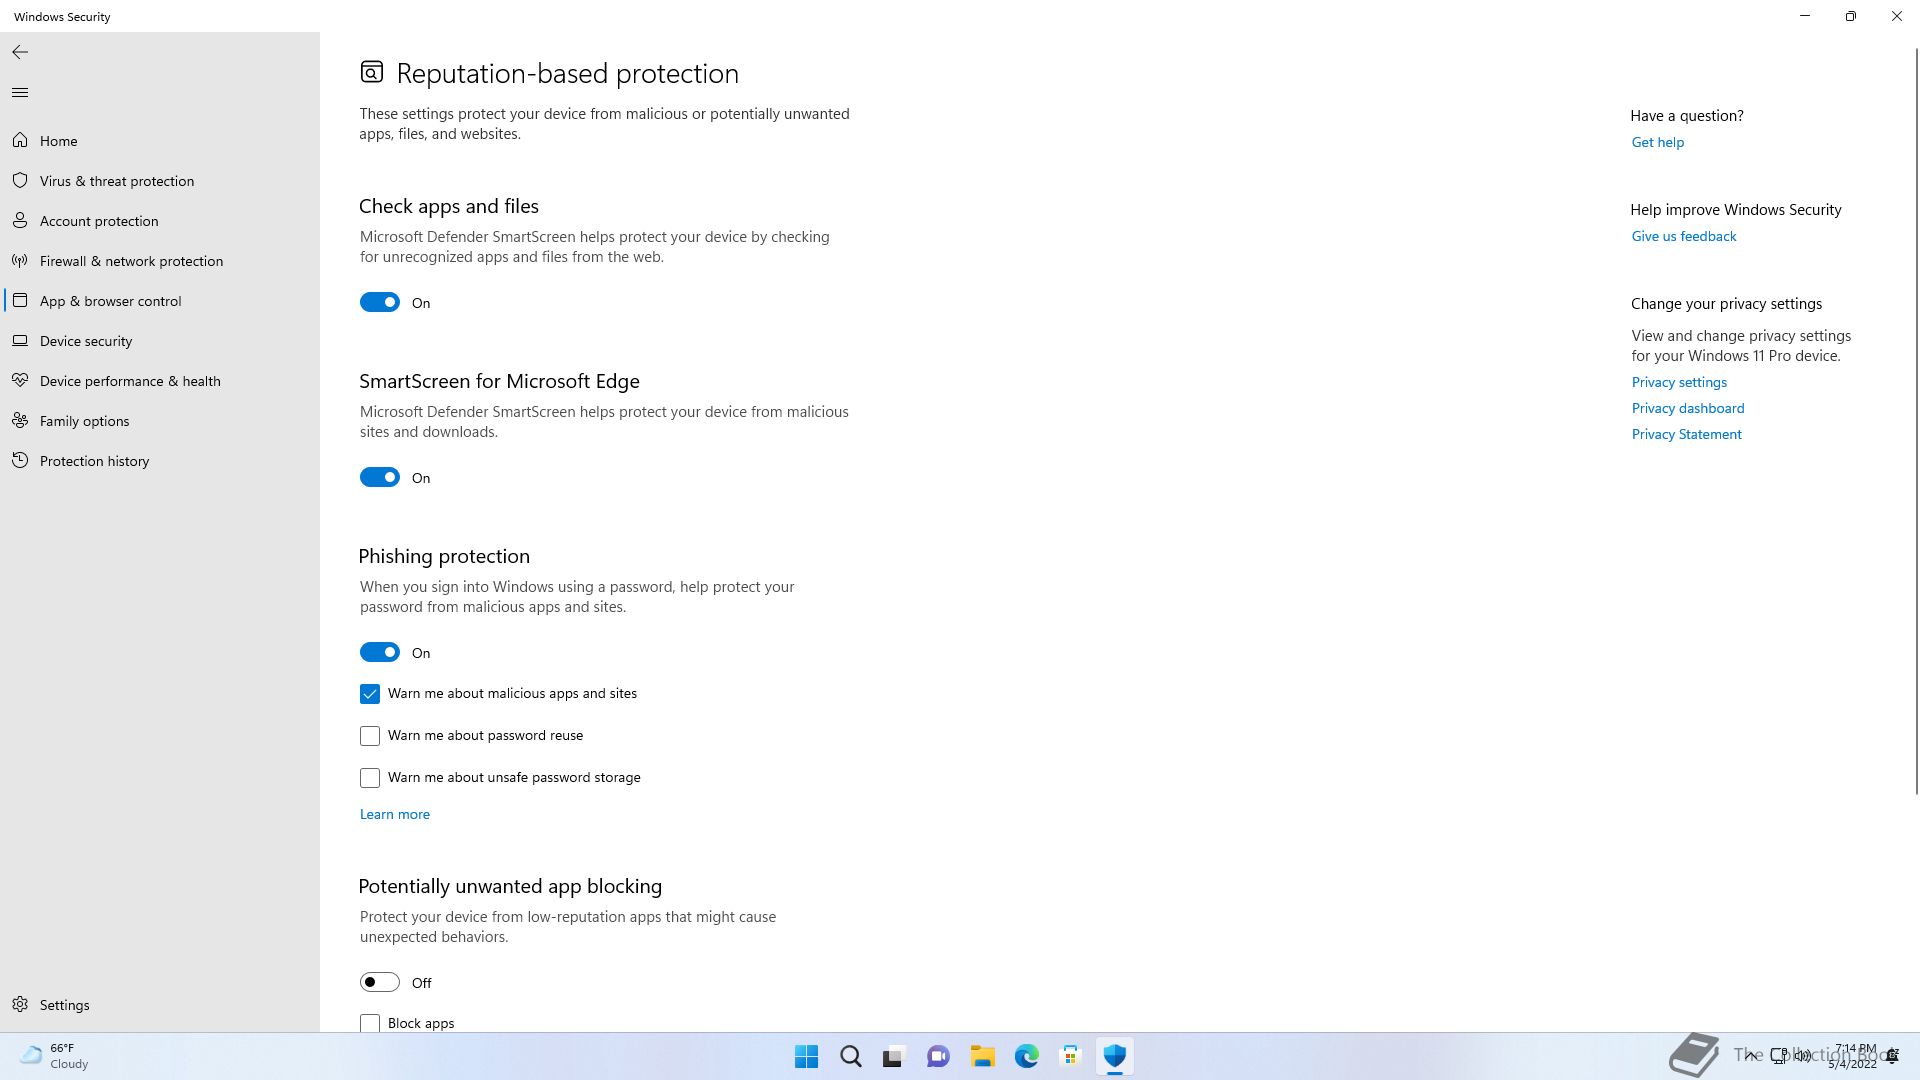Check Warn me about unsafe password storage
The width and height of the screenshot is (1920, 1080).
tap(370, 778)
